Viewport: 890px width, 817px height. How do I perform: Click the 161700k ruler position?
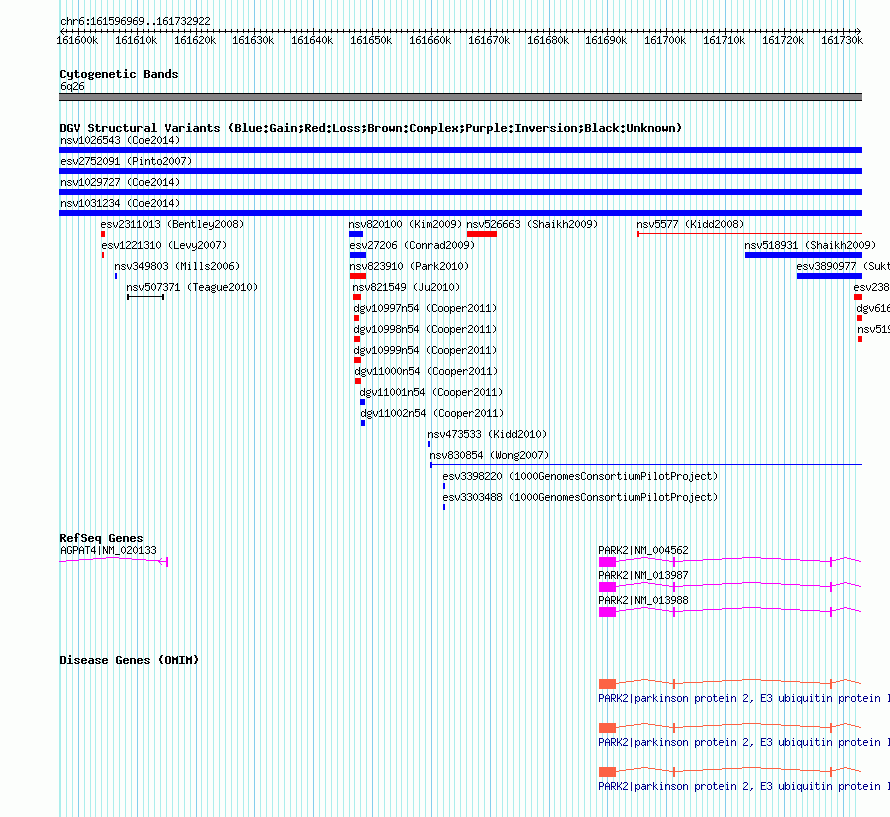point(665,40)
